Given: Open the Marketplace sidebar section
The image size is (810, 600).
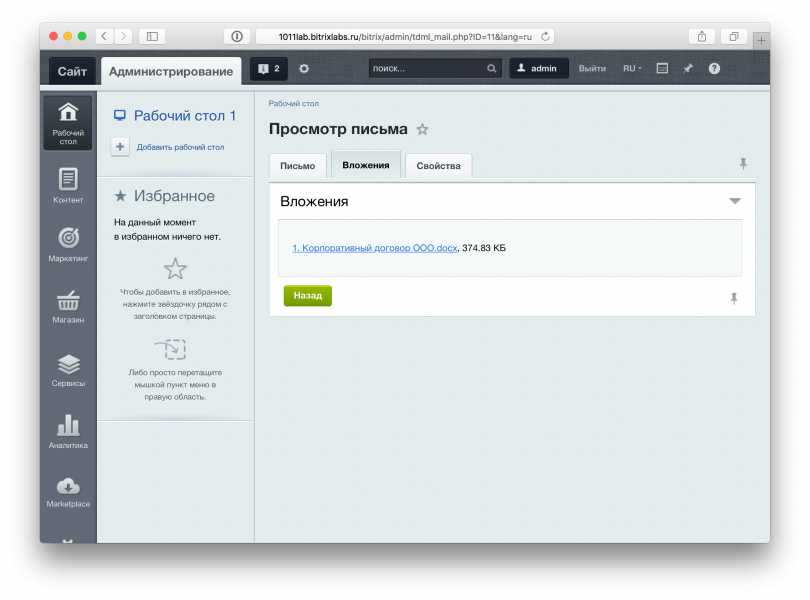Looking at the screenshot, I should (68, 491).
